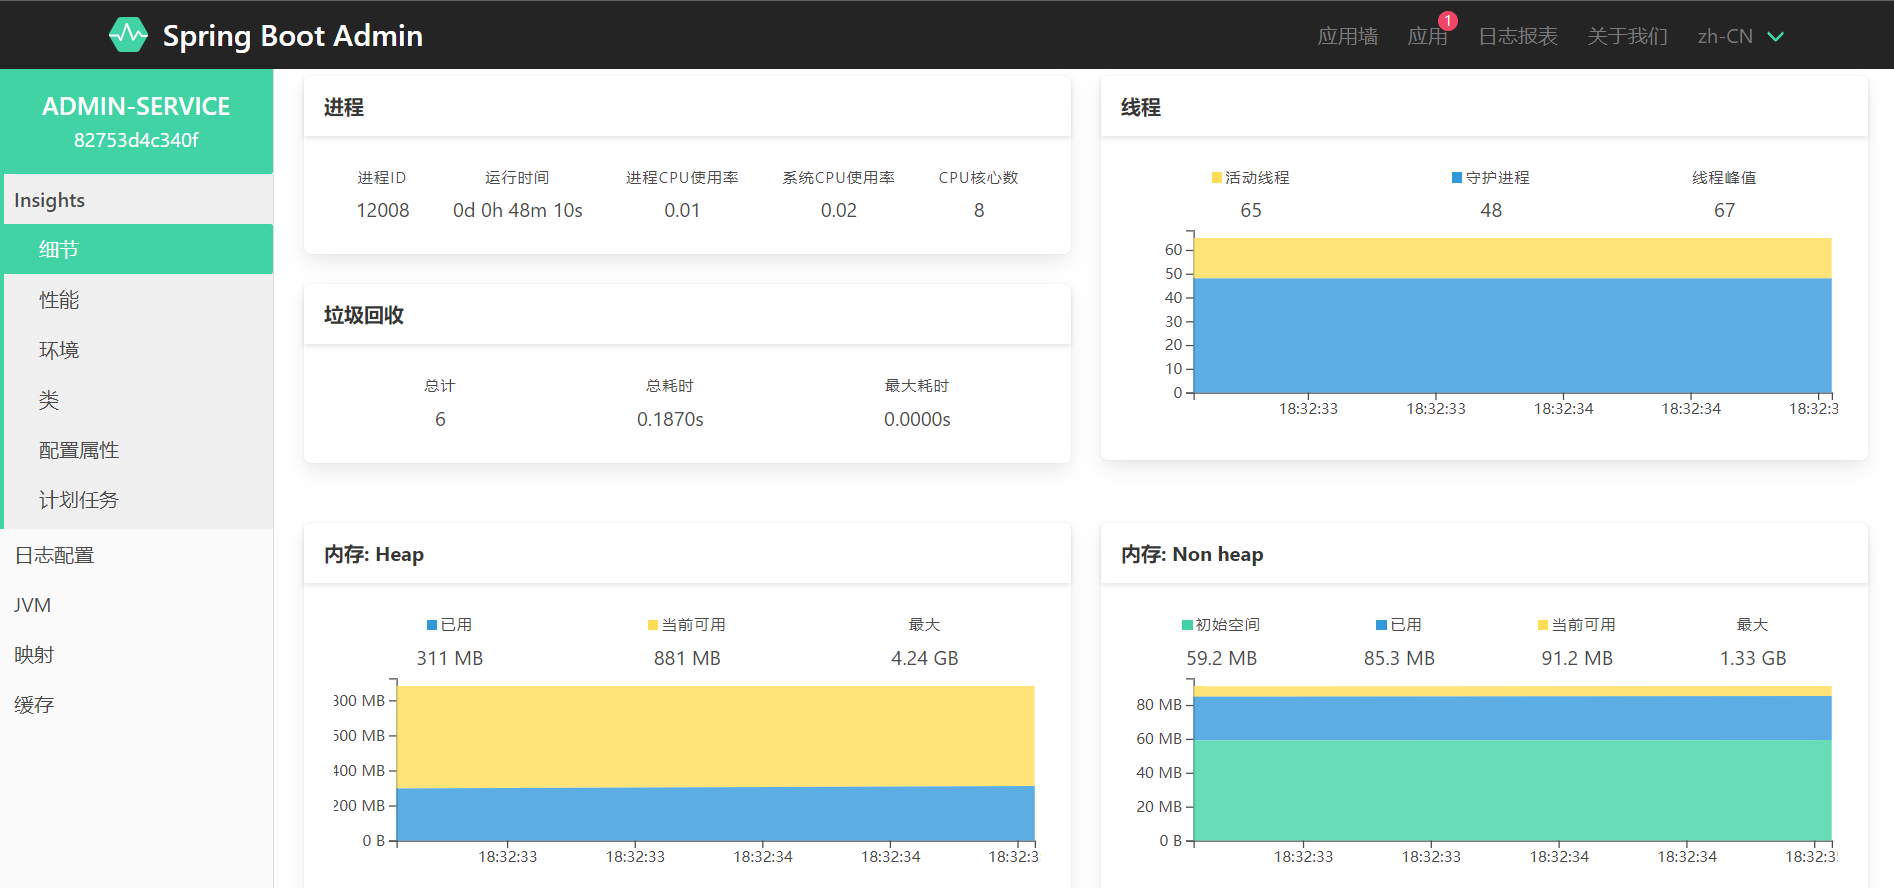This screenshot has height=888, width=1894.
Task: Open the 日志报表 navigation item
Action: pos(1518,36)
